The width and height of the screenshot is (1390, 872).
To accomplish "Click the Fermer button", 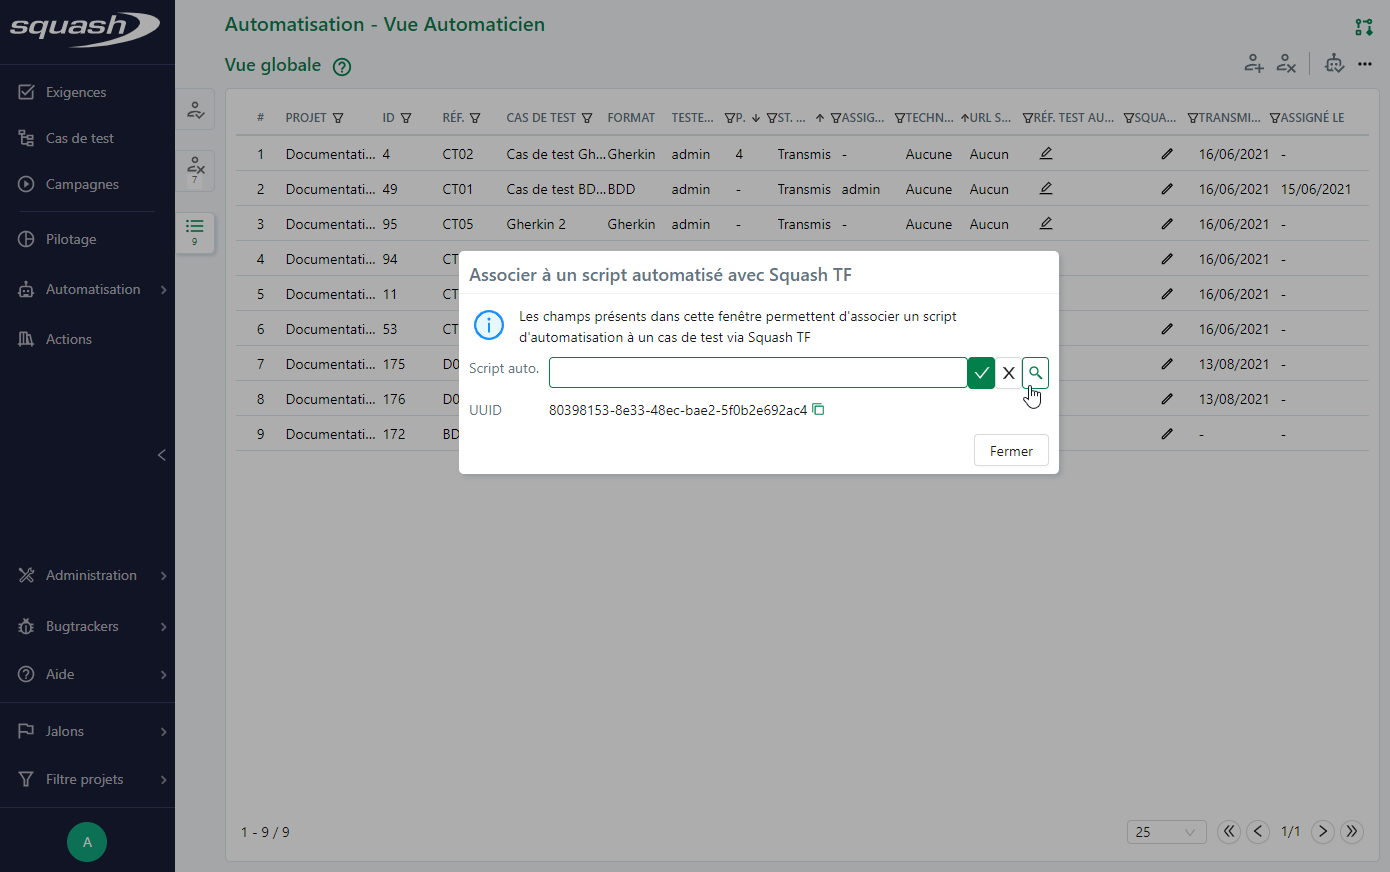I will [x=1011, y=450].
